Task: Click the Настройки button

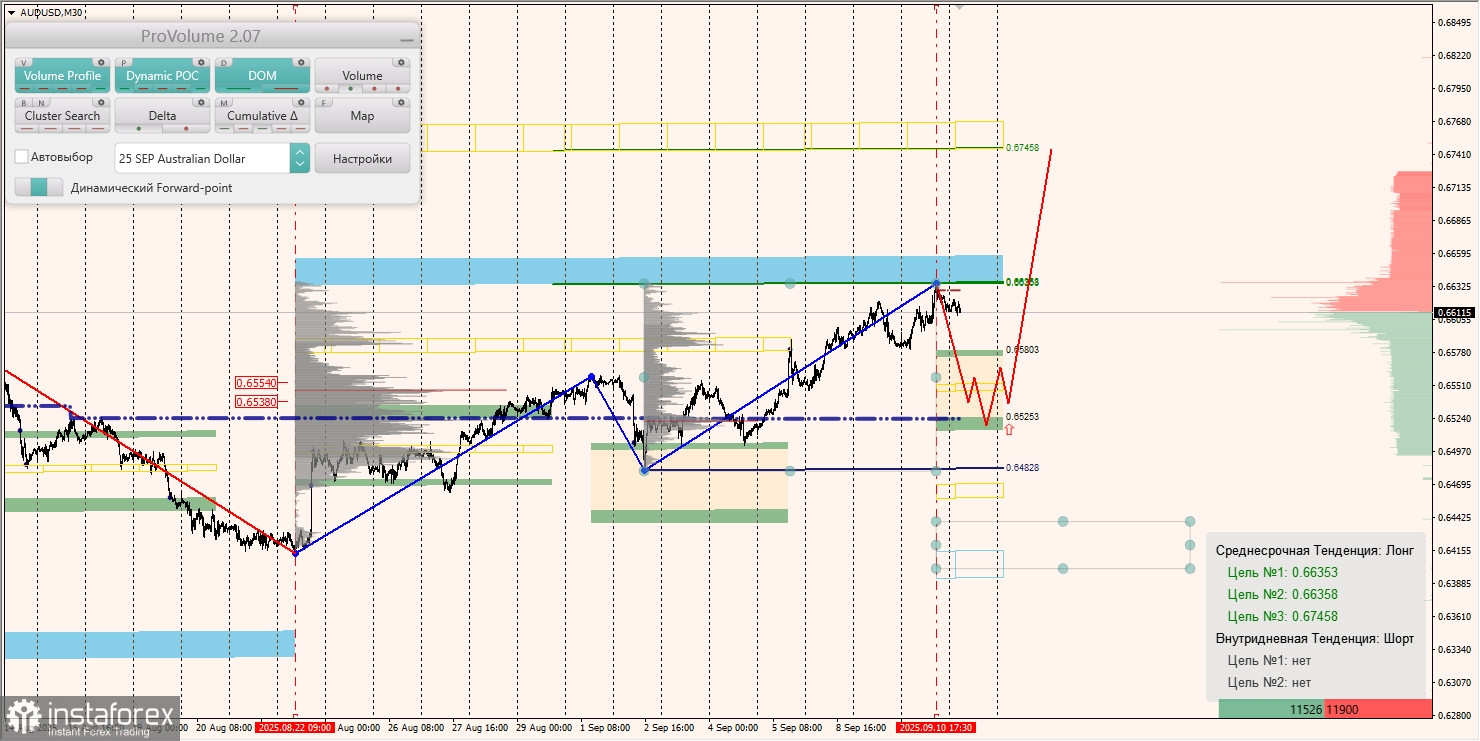Action: tap(362, 158)
